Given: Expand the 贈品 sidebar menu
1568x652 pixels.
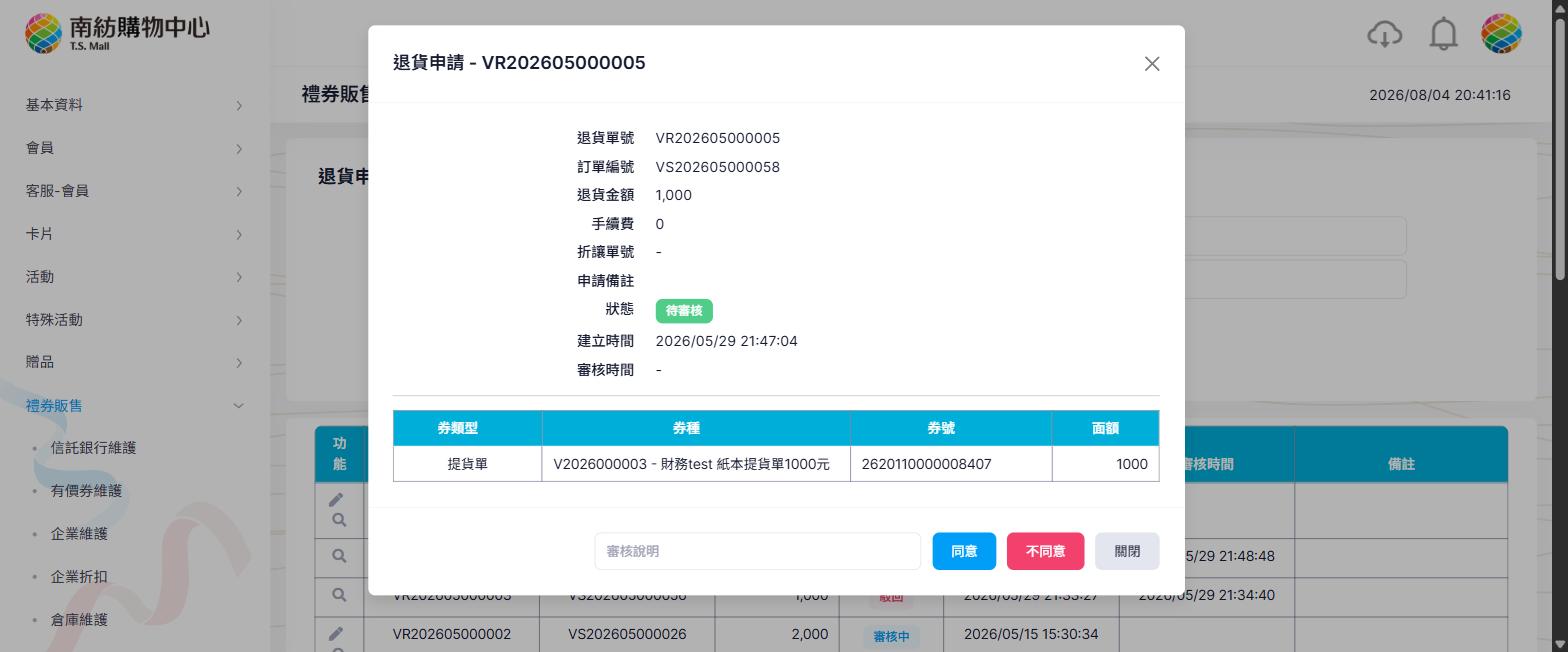Looking at the screenshot, I should click(x=135, y=362).
